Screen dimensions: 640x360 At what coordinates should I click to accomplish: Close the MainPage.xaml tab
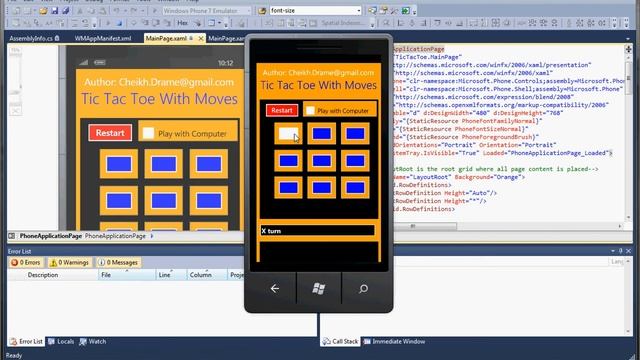tap(200, 38)
